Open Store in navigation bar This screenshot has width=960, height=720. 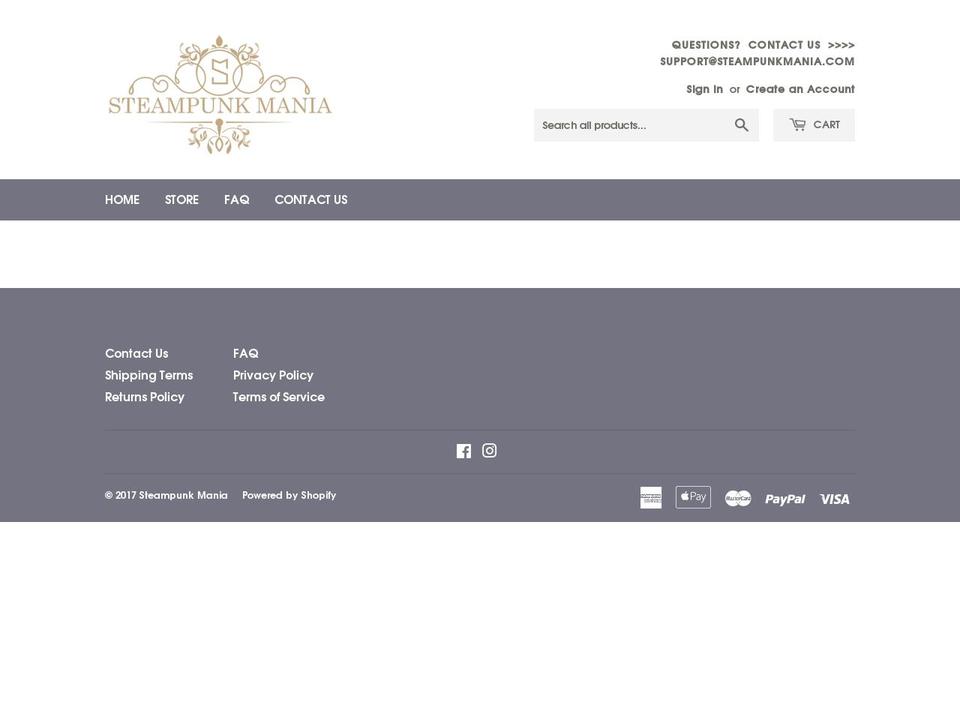pos(181,200)
